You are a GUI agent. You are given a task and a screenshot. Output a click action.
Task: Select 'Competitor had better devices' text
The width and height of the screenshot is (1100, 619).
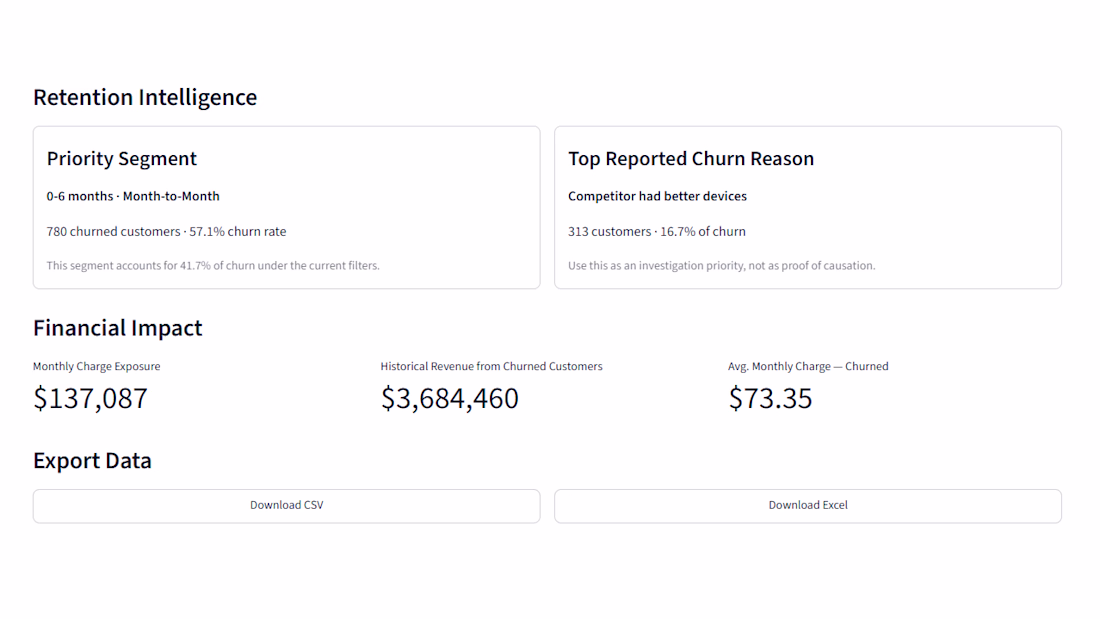(657, 197)
